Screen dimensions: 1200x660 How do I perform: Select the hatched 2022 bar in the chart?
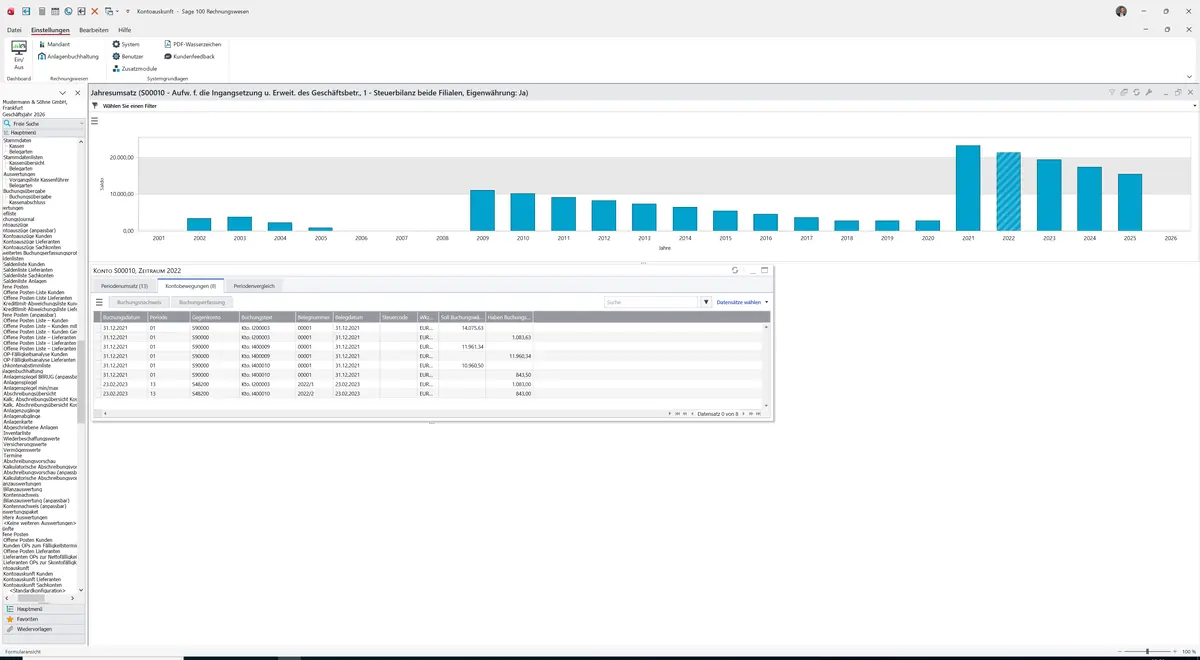click(x=1008, y=191)
